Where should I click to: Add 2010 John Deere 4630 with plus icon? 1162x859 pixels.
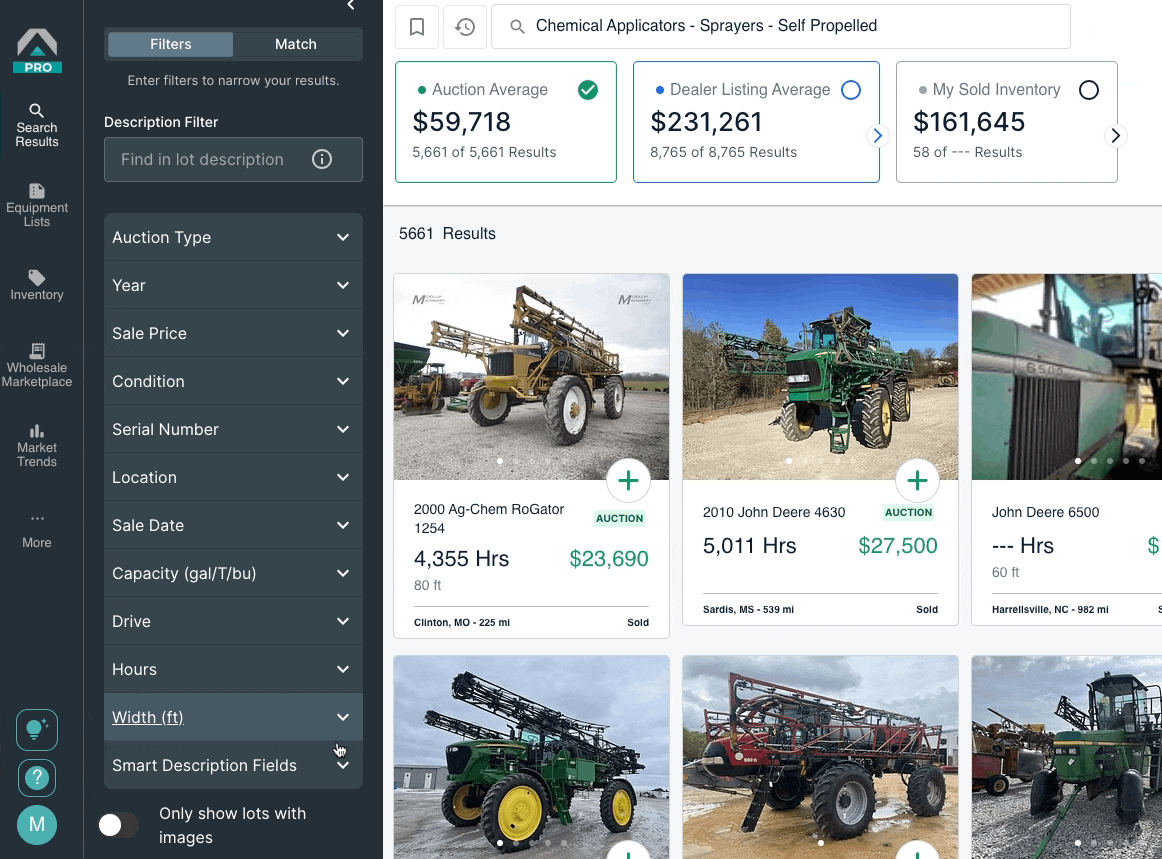[917, 481]
